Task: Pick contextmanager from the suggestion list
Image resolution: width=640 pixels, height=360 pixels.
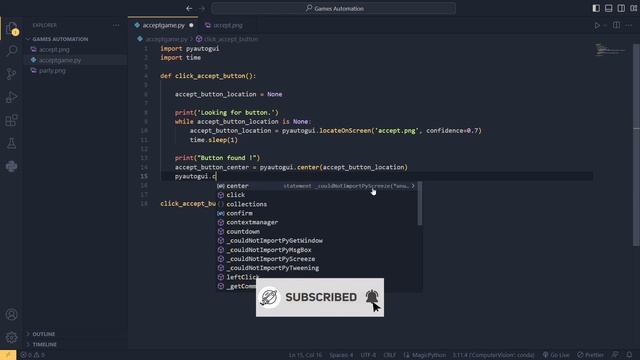Action: click(317, 222)
